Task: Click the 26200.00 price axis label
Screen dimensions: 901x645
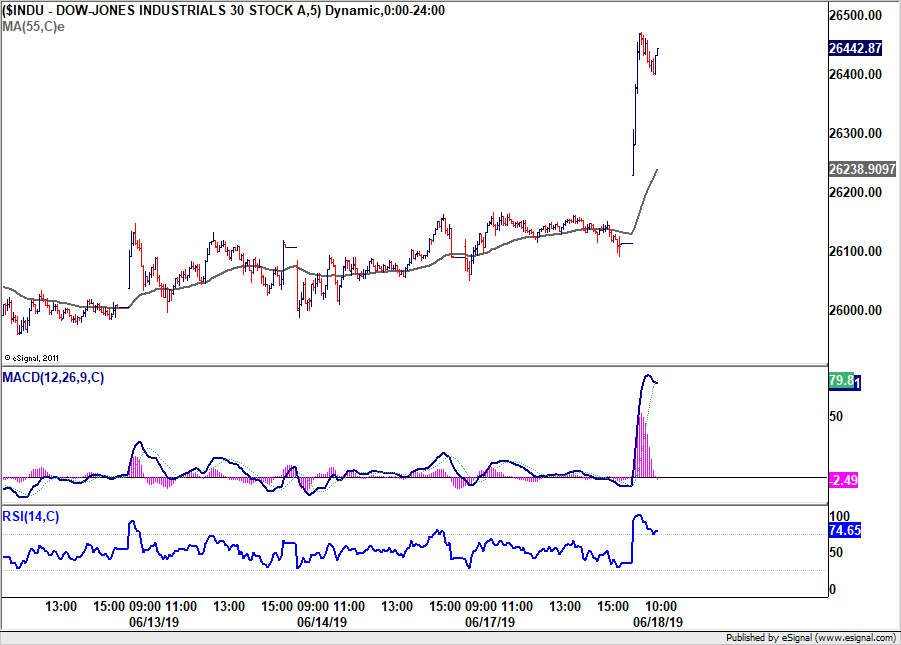Action: (x=855, y=192)
